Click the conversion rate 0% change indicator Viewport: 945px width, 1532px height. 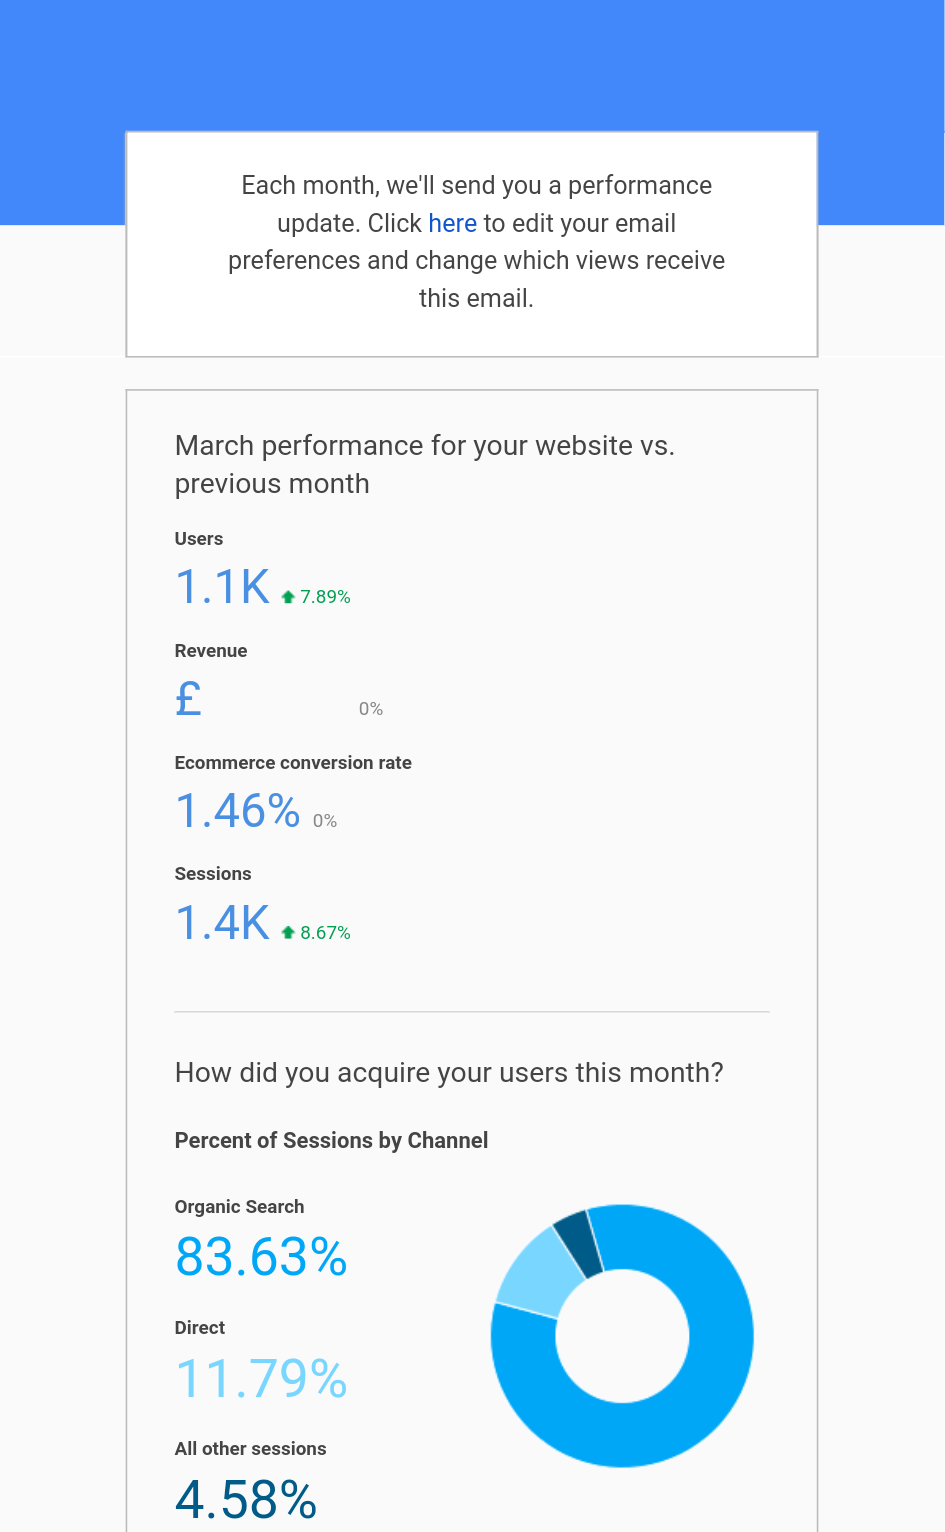pyautogui.click(x=325, y=821)
